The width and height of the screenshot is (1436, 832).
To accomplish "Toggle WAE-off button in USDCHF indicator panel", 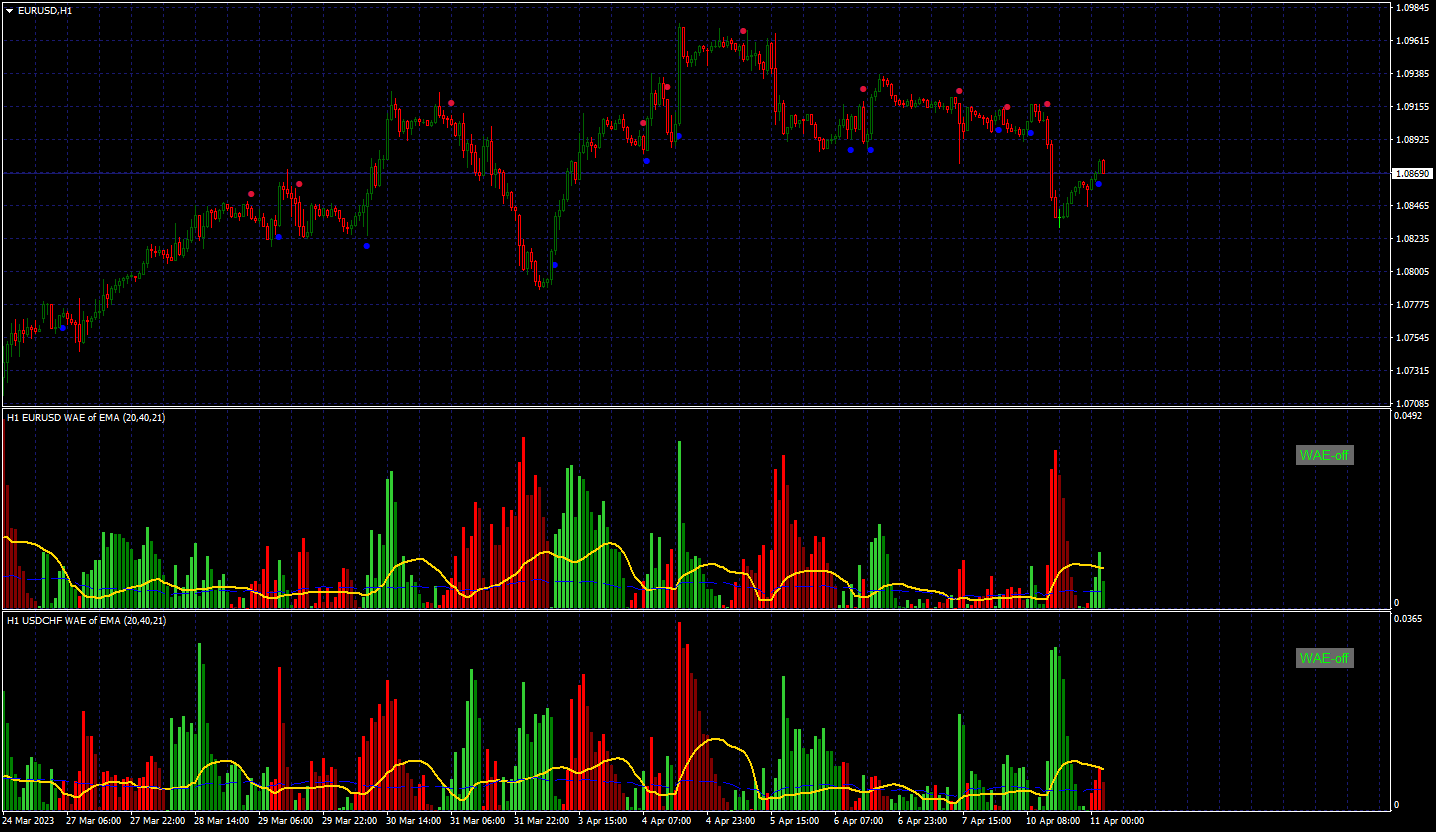I will (1324, 658).
